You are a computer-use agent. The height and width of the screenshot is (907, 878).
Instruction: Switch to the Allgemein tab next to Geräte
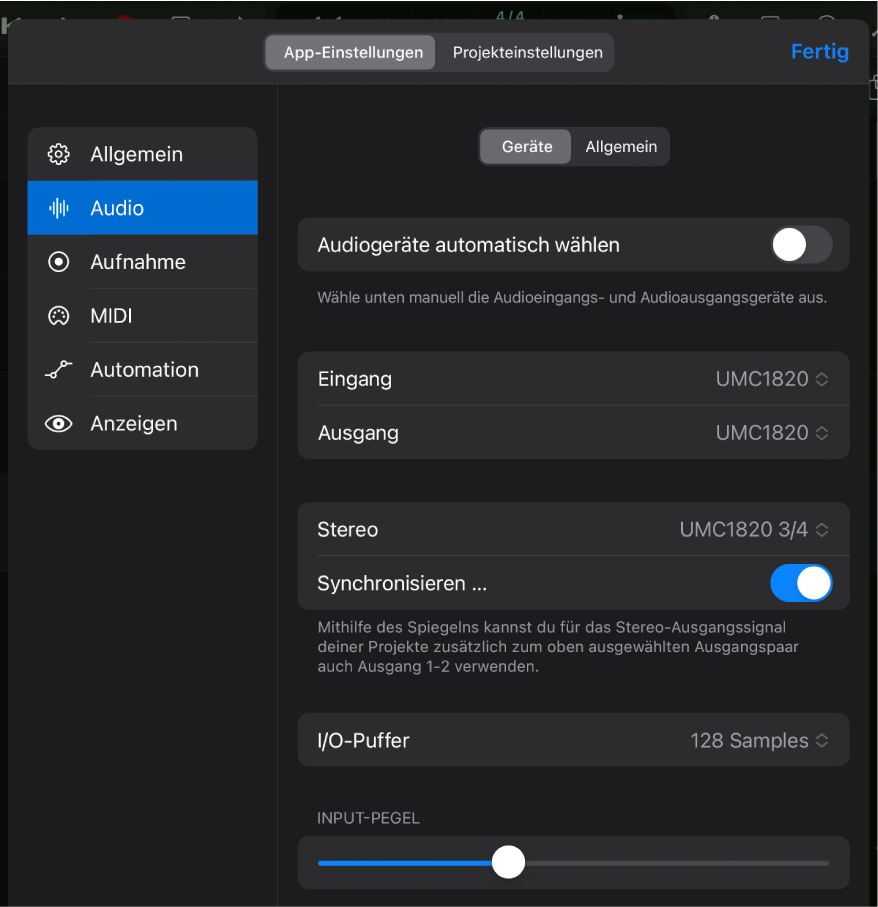620,146
